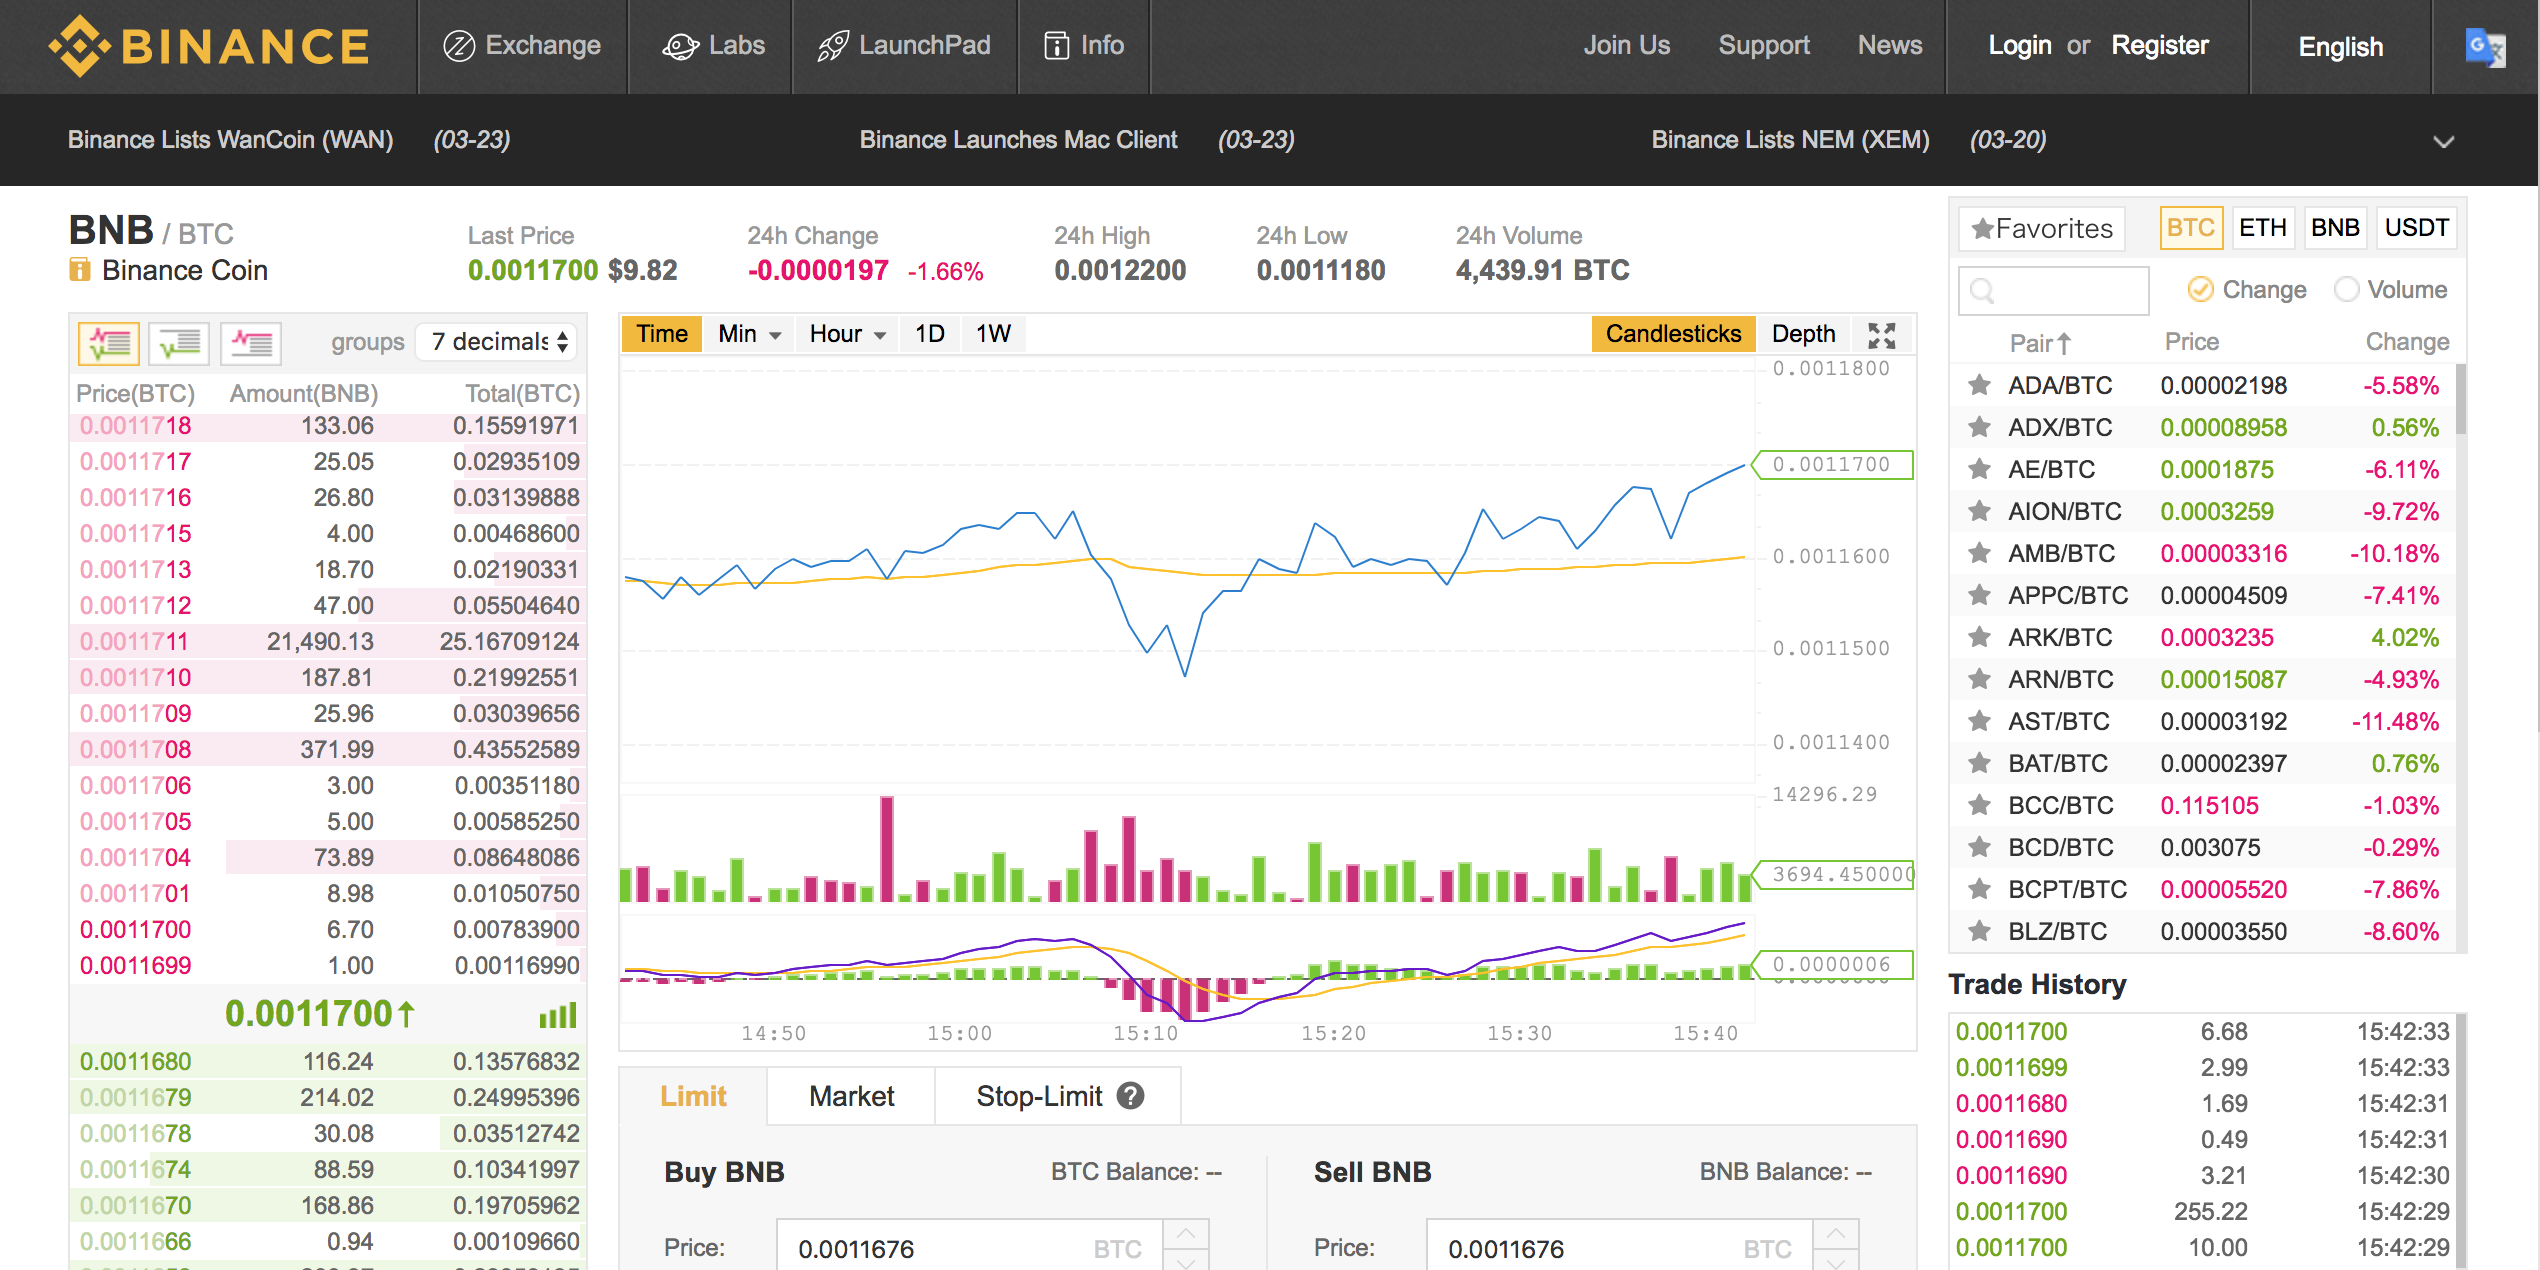Select the combined buy/sell order book view

[x=110, y=343]
